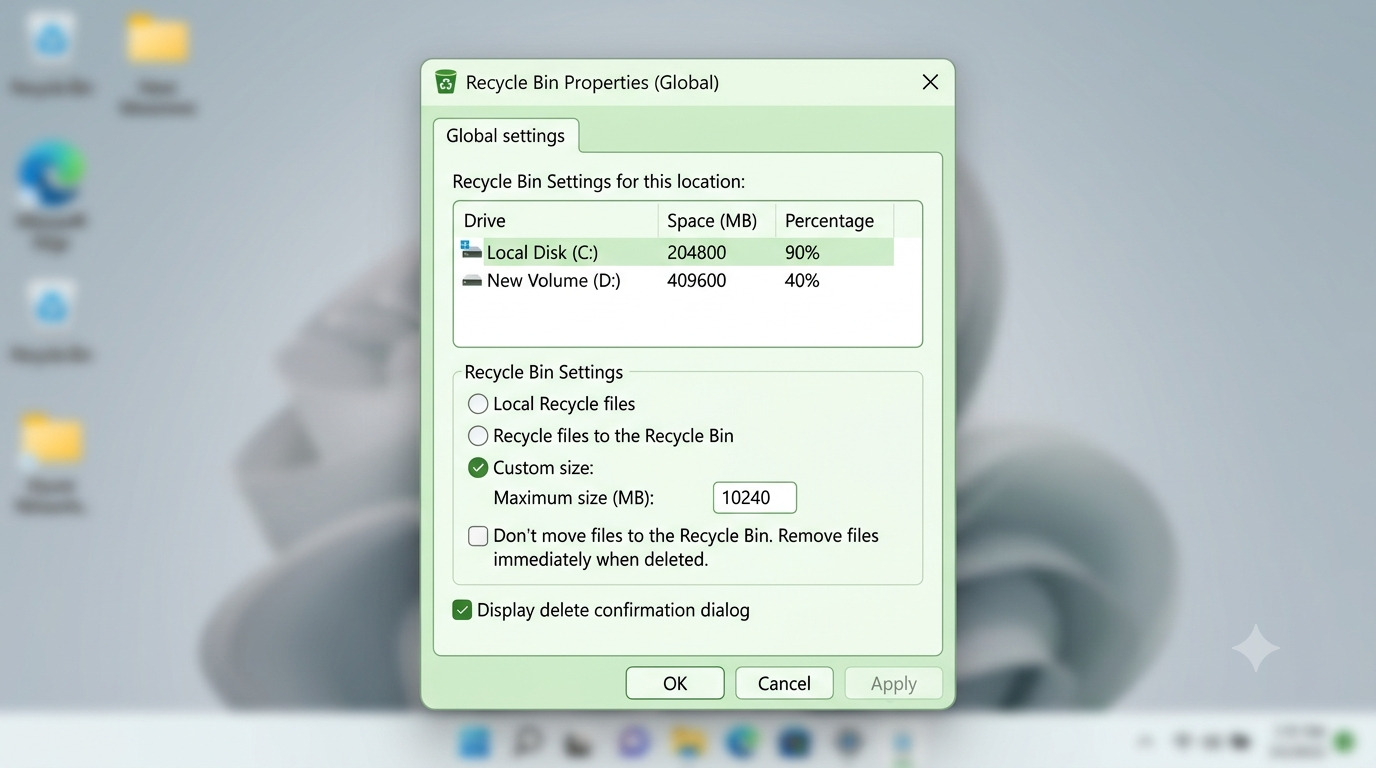Viewport: 1376px width, 768px height.
Task: Click the Recycle Bin icon in the title bar
Action: click(446, 82)
